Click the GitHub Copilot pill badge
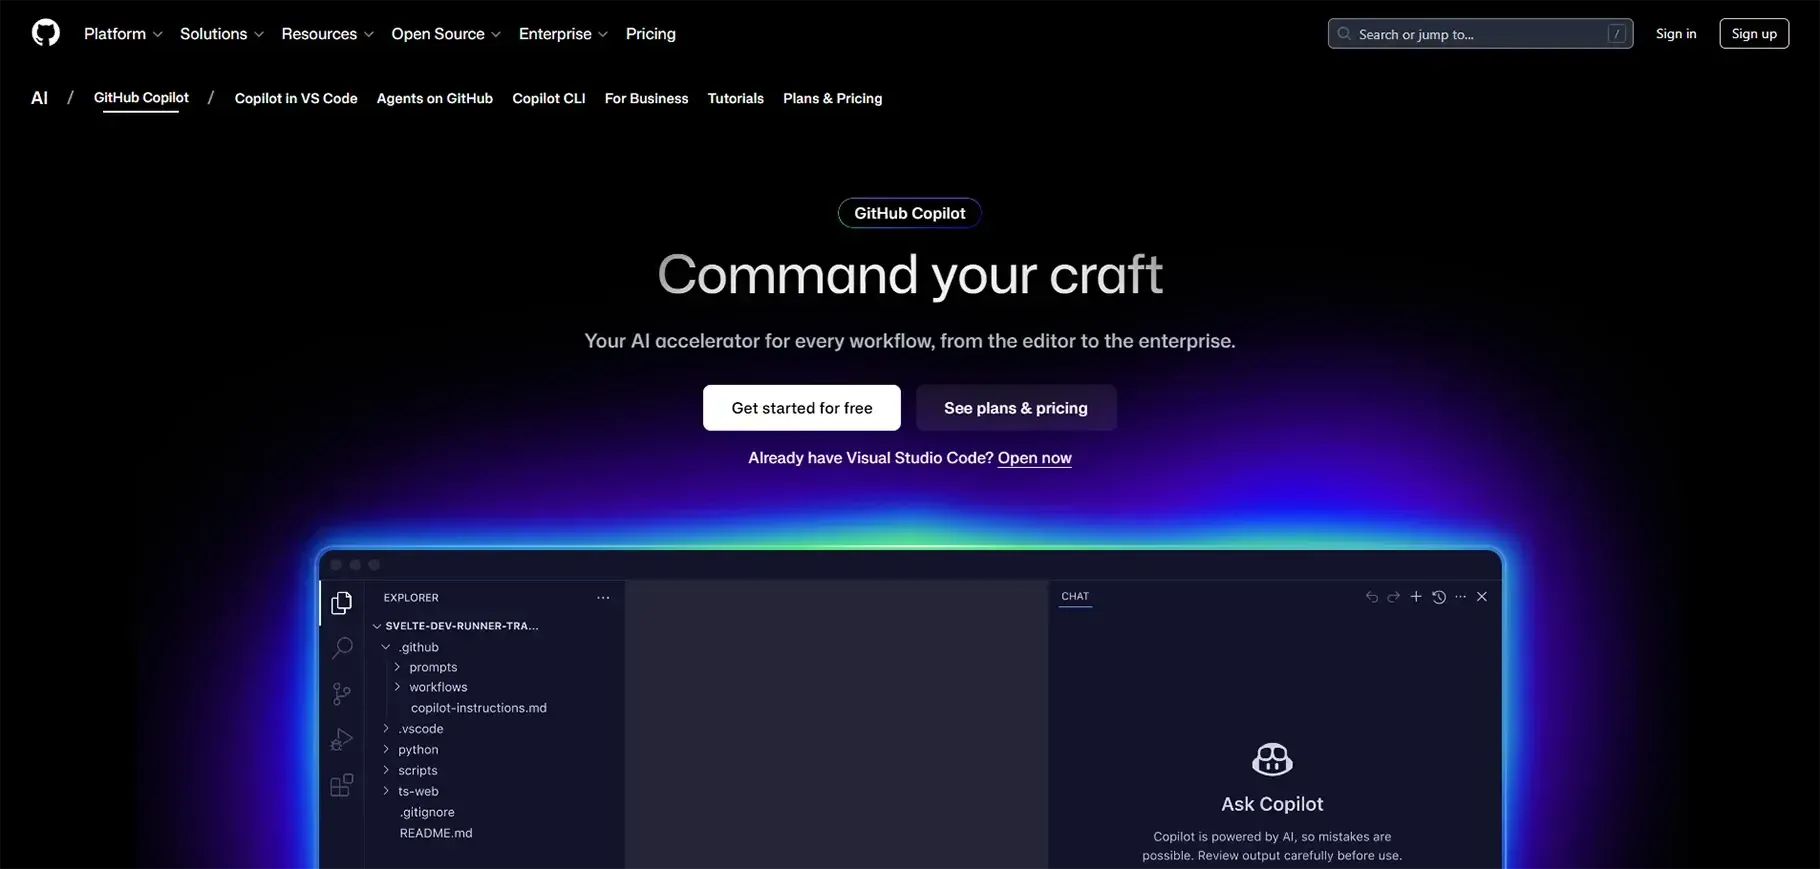Image resolution: width=1820 pixels, height=869 pixels. pyautogui.click(x=910, y=213)
